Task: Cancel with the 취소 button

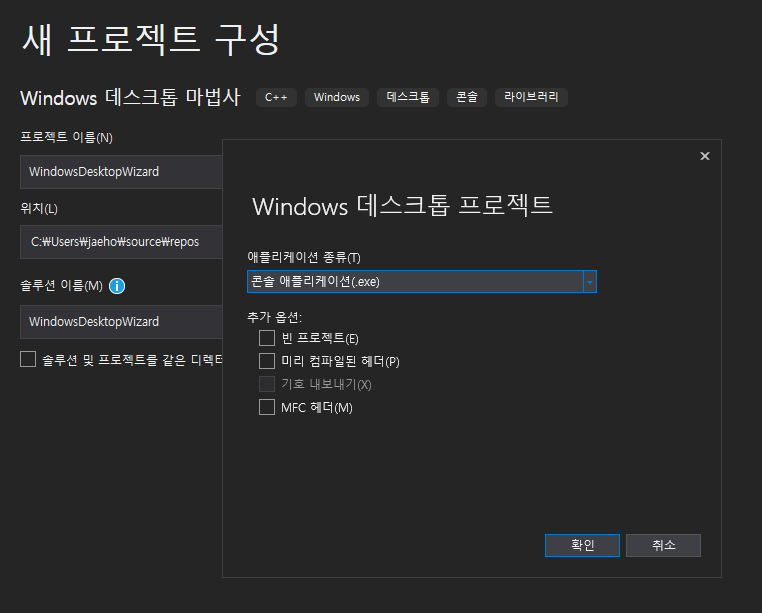Action: (x=663, y=545)
